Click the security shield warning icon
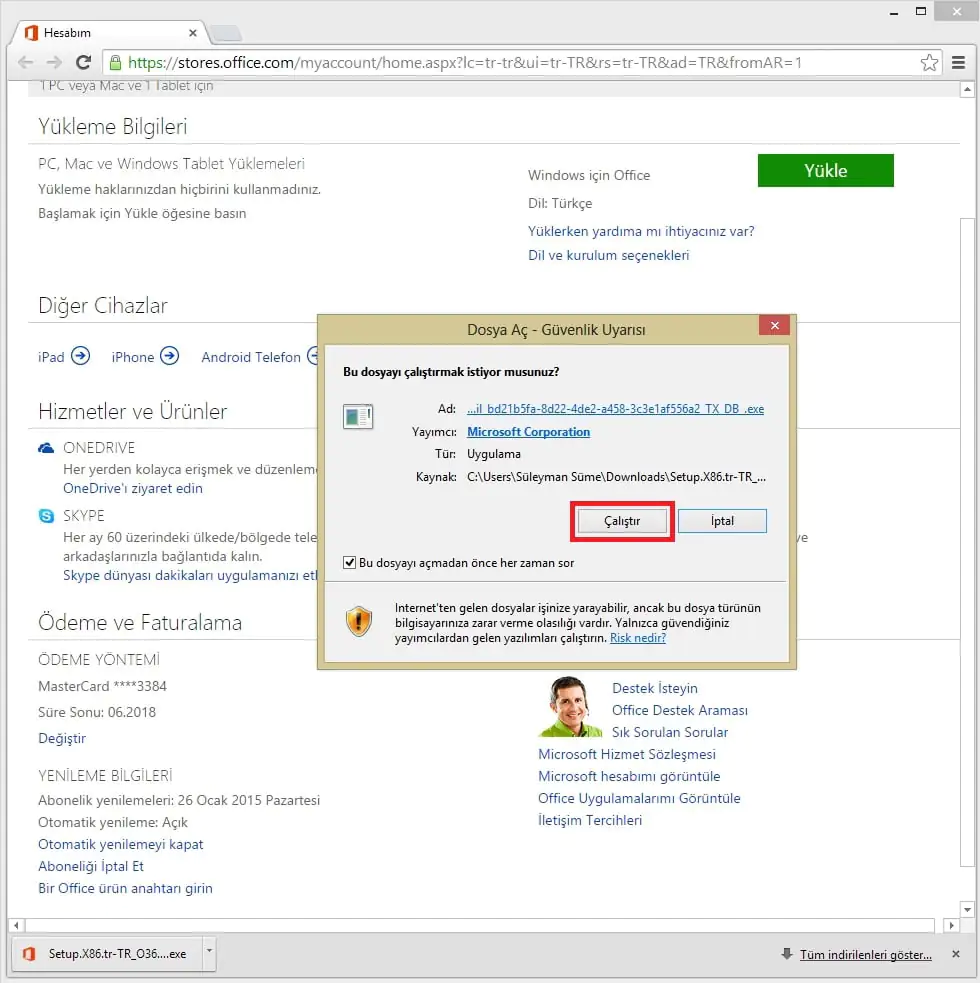 coord(359,621)
